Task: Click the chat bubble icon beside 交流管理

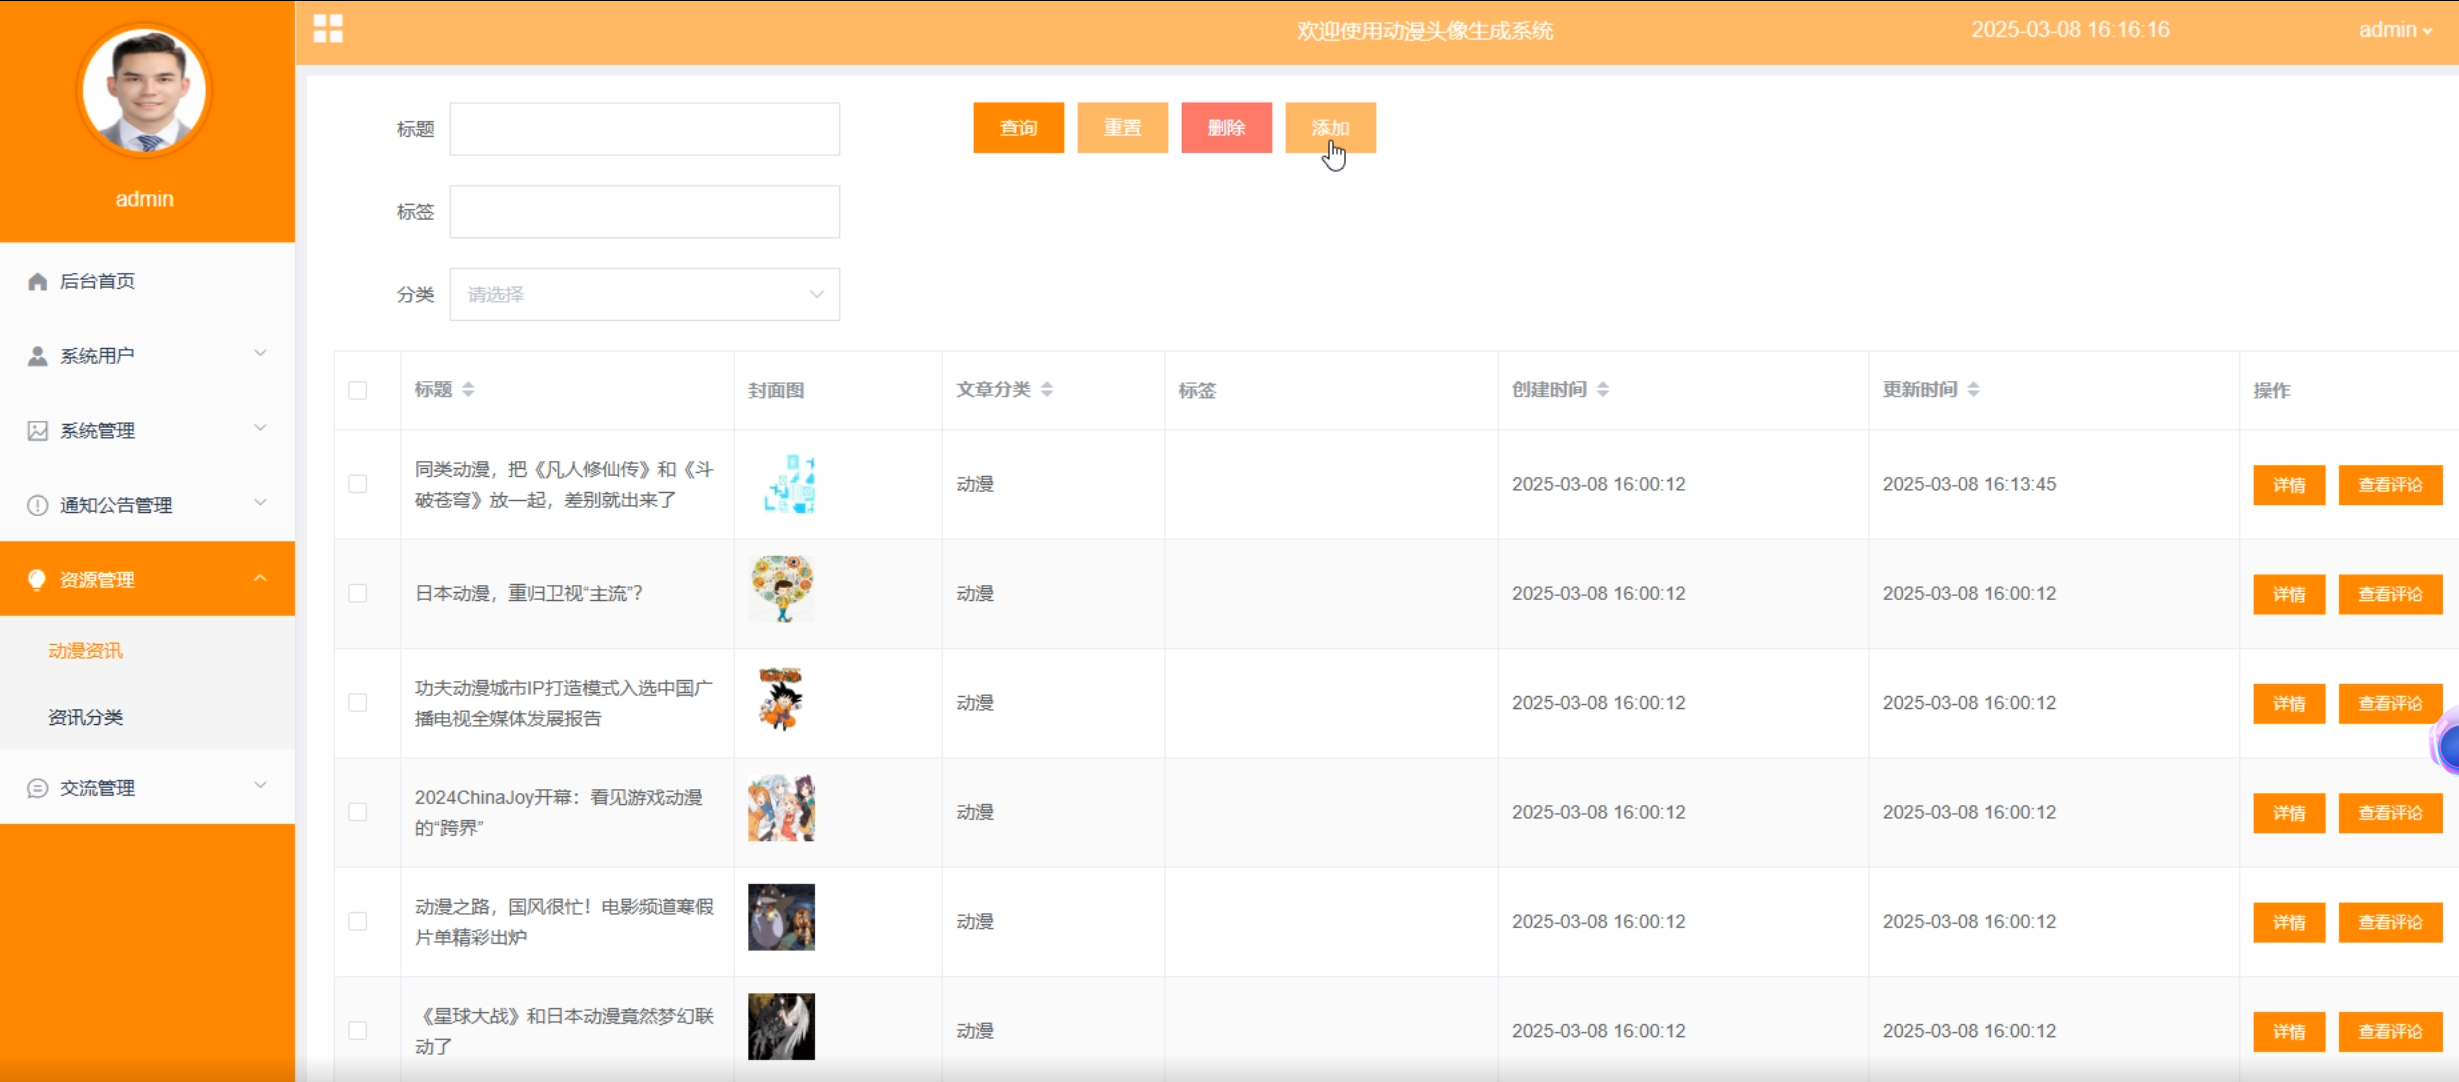Action: (x=38, y=788)
